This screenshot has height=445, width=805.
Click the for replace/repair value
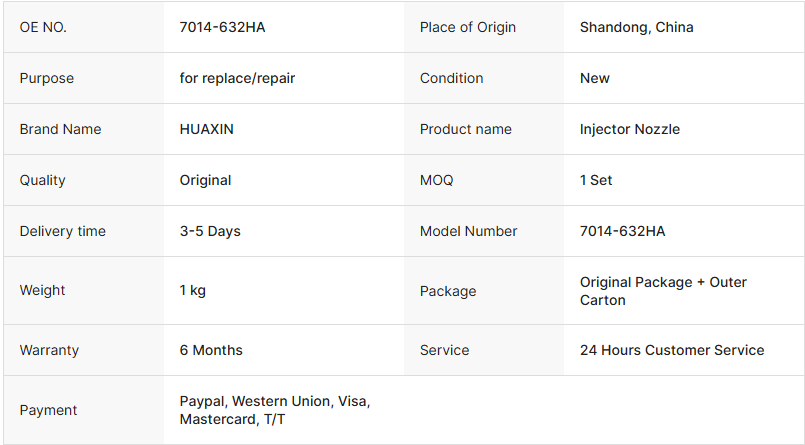pyautogui.click(x=237, y=78)
